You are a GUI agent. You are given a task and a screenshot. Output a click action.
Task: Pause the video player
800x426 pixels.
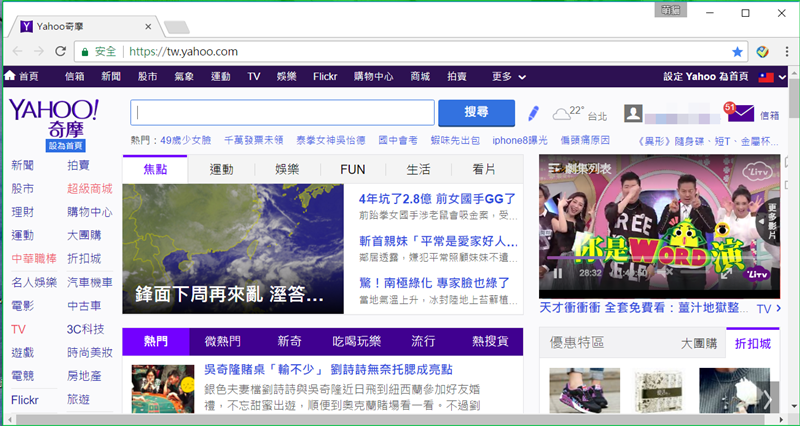coord(558,273)
